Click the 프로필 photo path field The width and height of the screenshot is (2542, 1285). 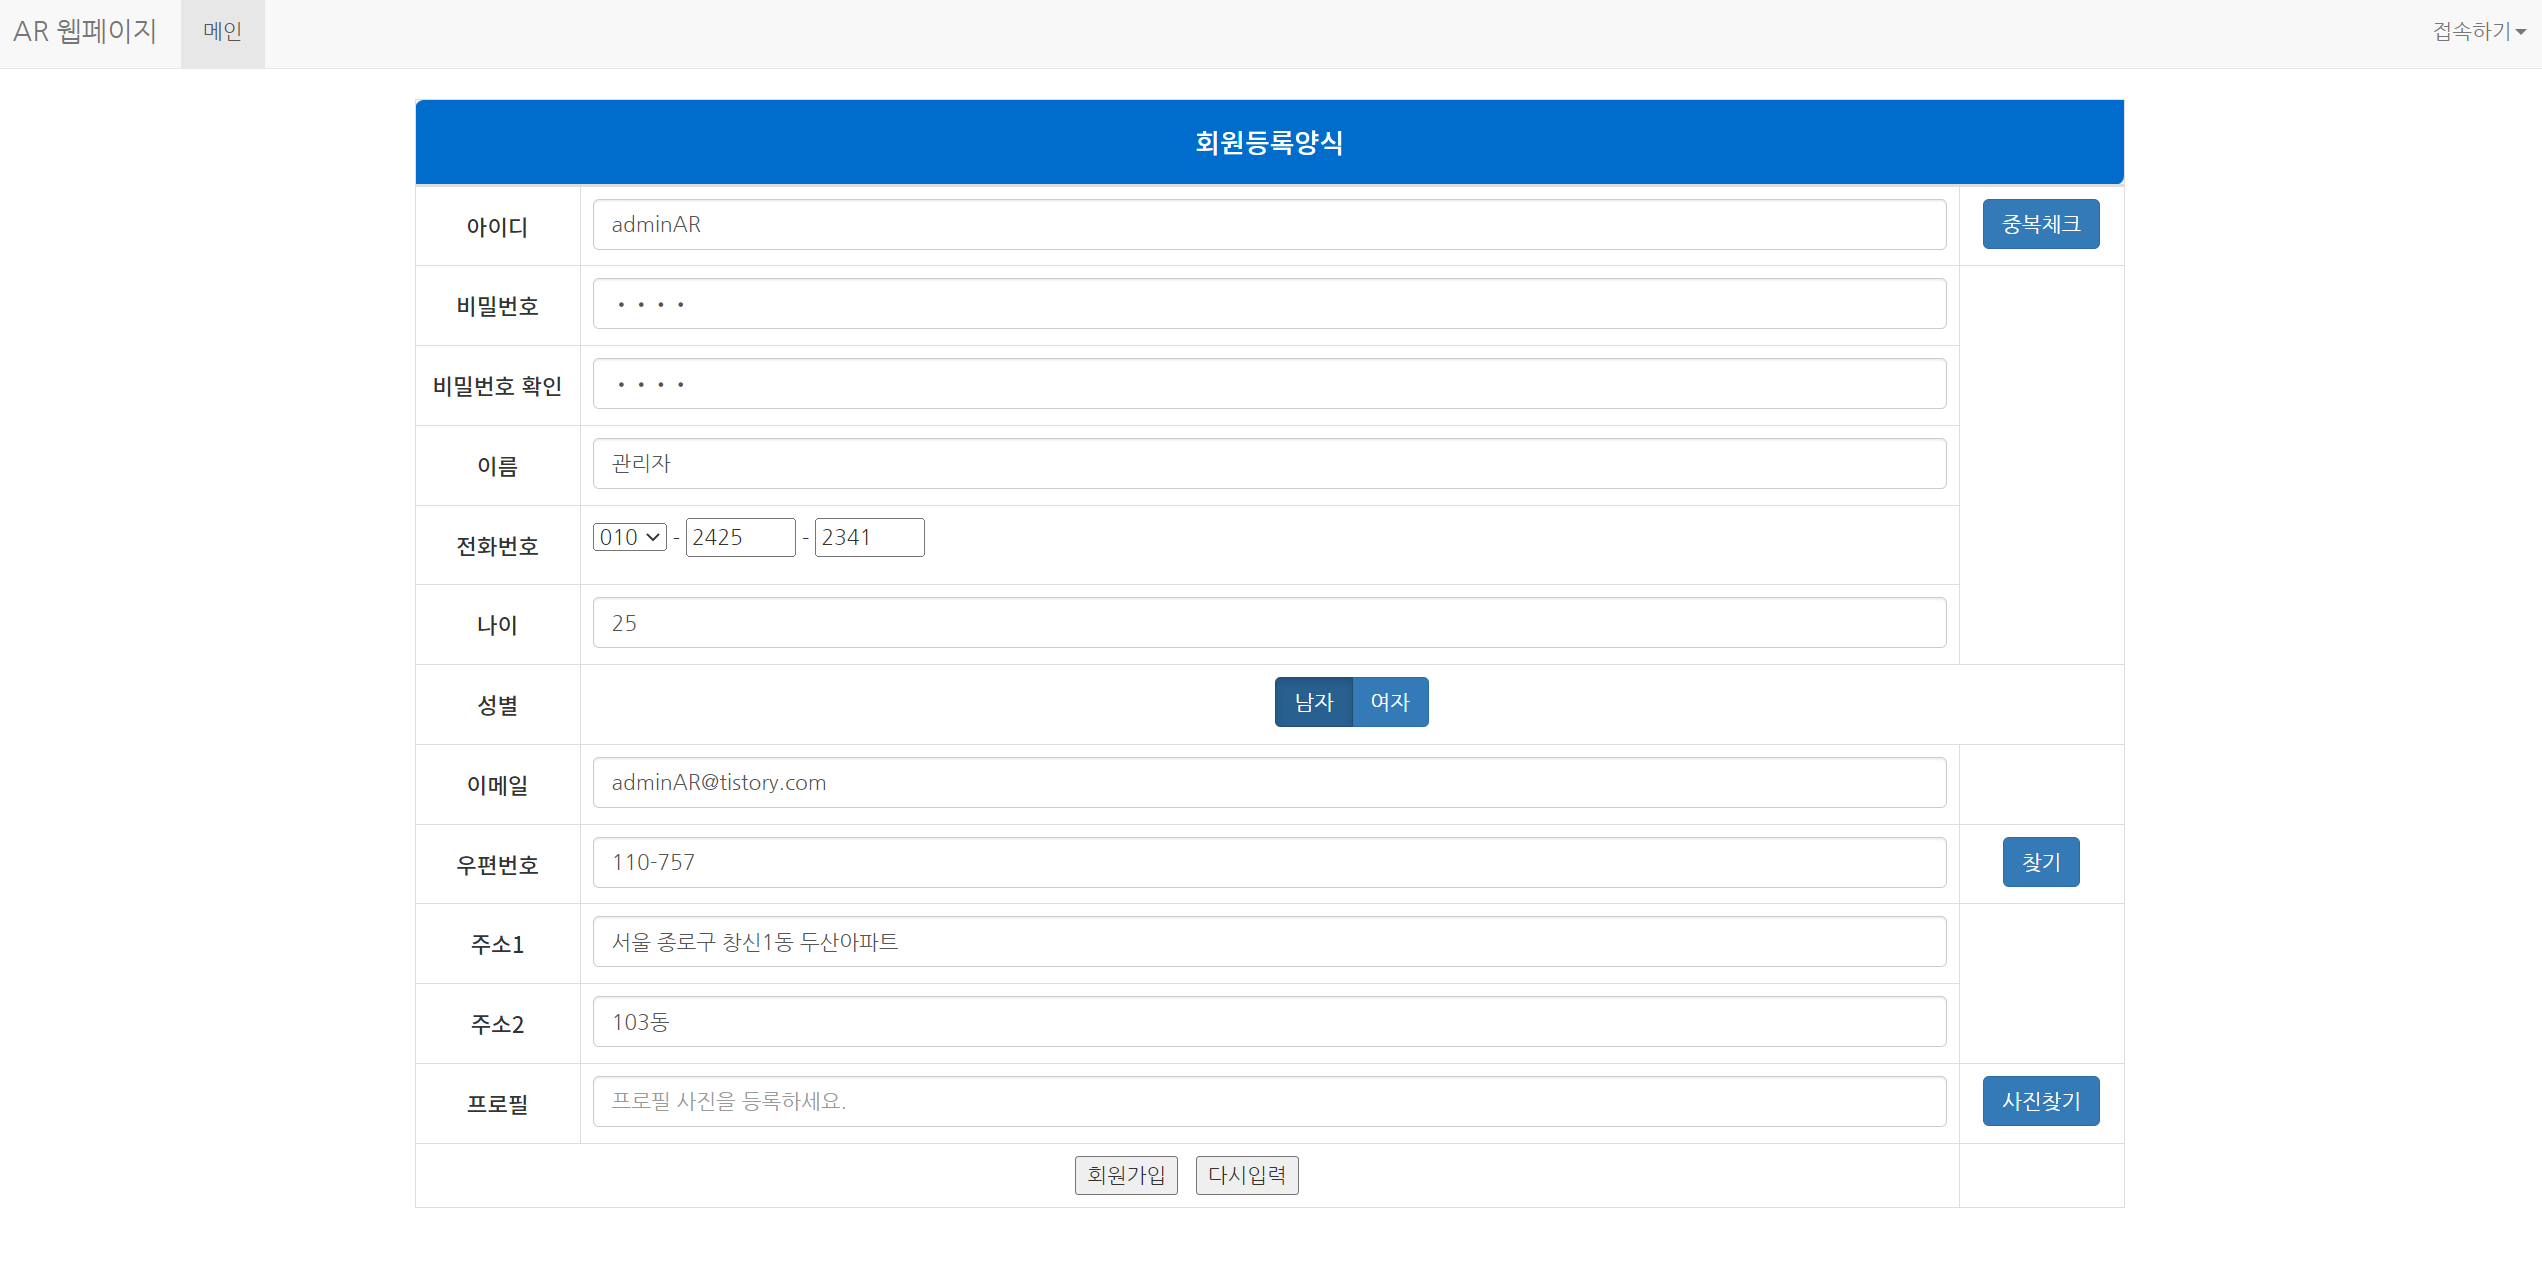(1268, 1101)
